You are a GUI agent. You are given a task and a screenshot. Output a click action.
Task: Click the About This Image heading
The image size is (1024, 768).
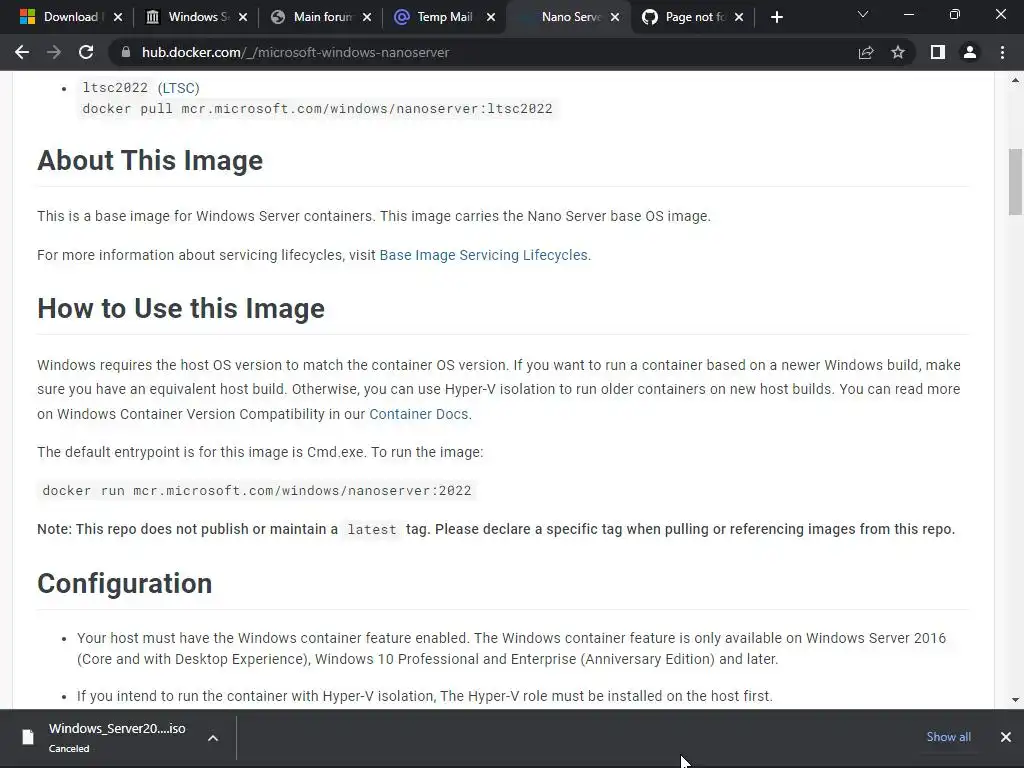pyautogui.click(x=150, y=161)
